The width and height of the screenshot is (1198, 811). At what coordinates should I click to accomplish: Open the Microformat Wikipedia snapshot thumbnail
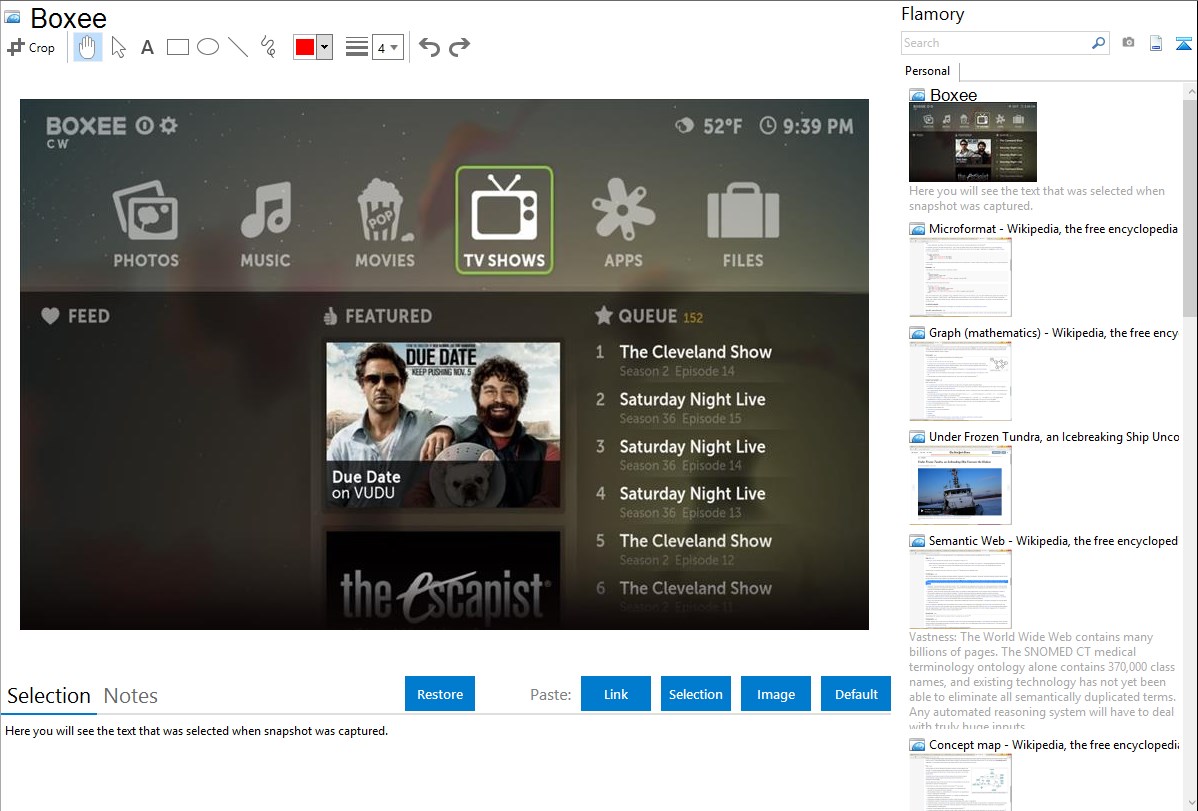tap(960, 277)
